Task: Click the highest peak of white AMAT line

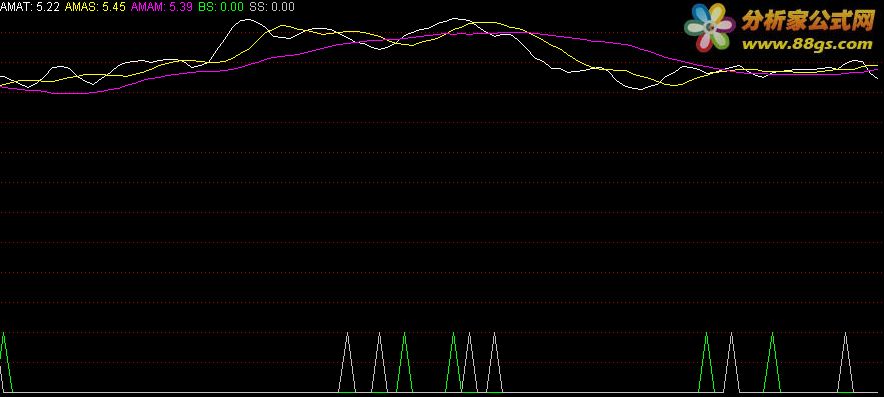Action: coord(246,20)
